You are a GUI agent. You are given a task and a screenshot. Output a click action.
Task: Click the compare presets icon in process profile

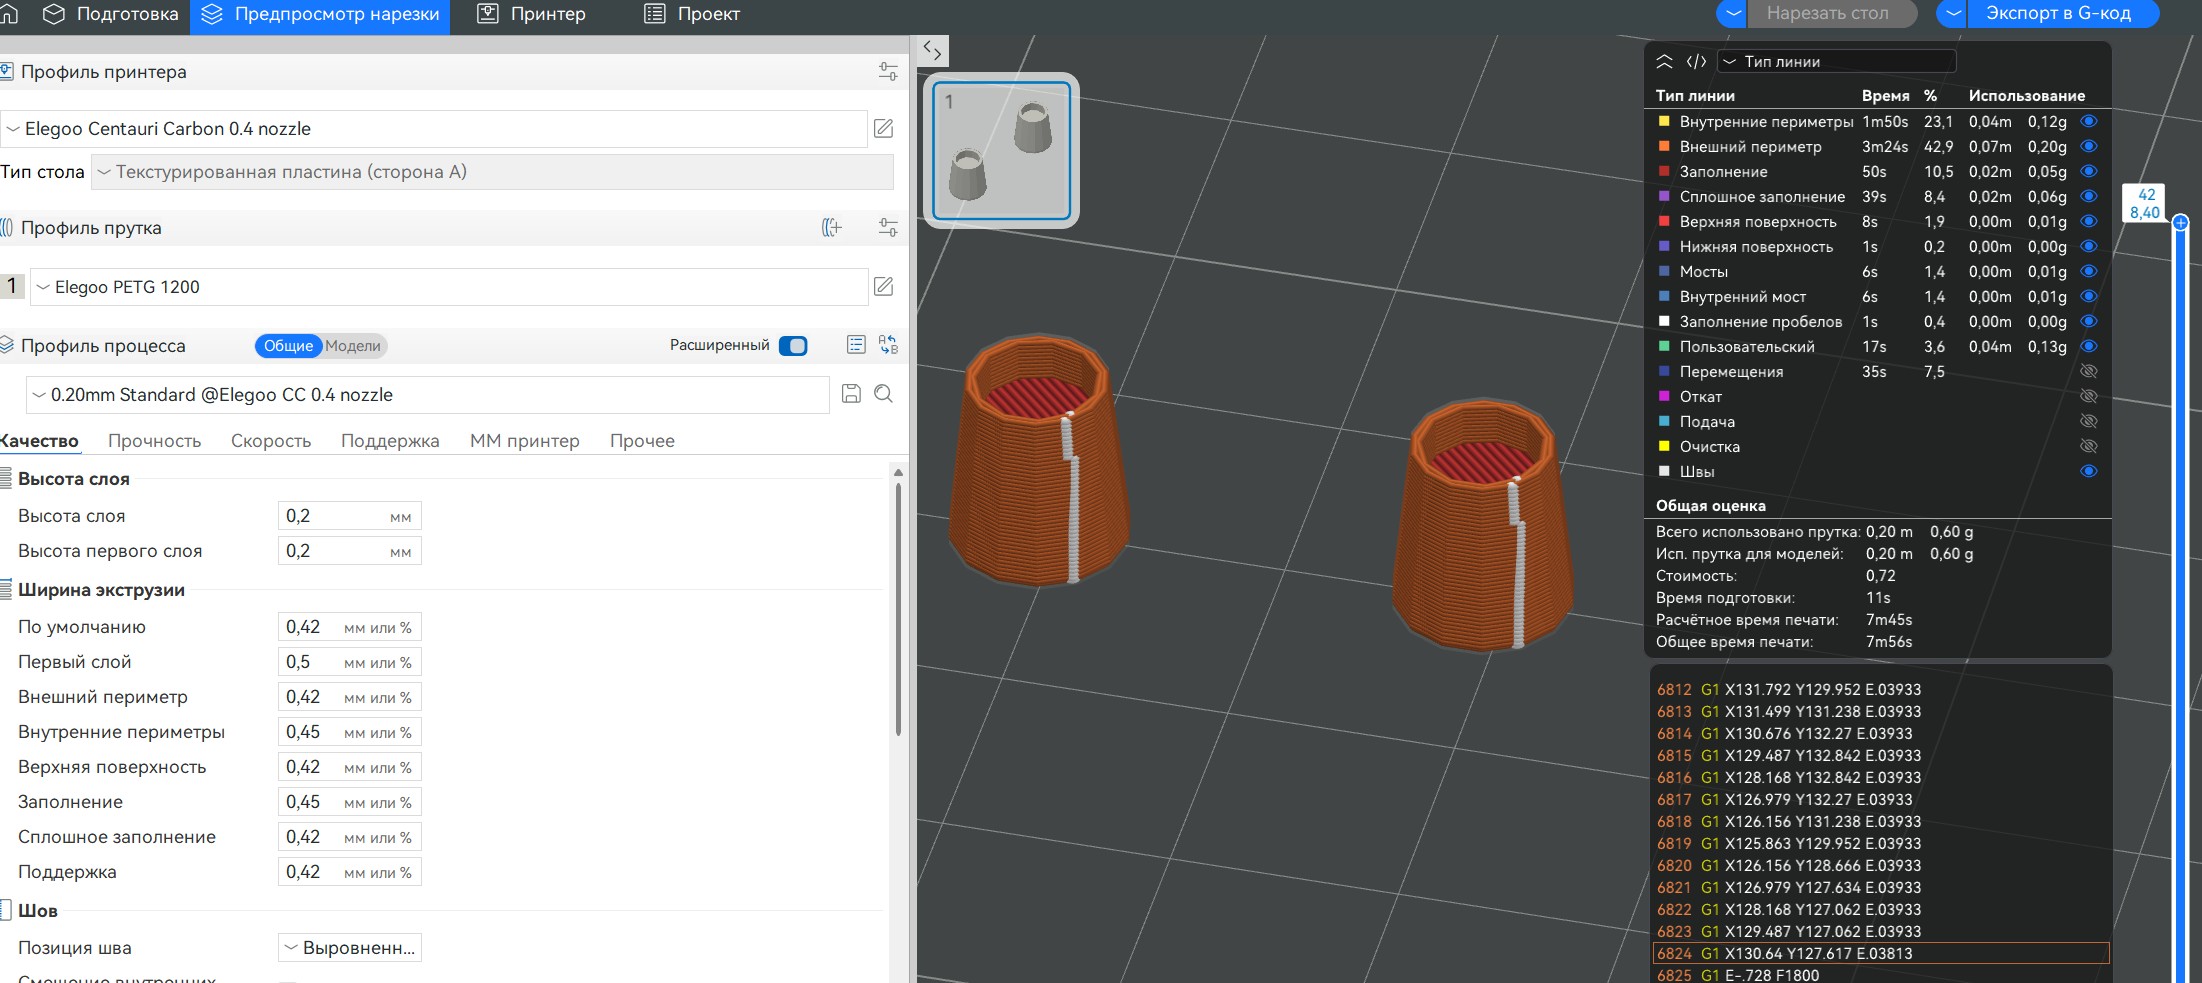click(887, 345)
